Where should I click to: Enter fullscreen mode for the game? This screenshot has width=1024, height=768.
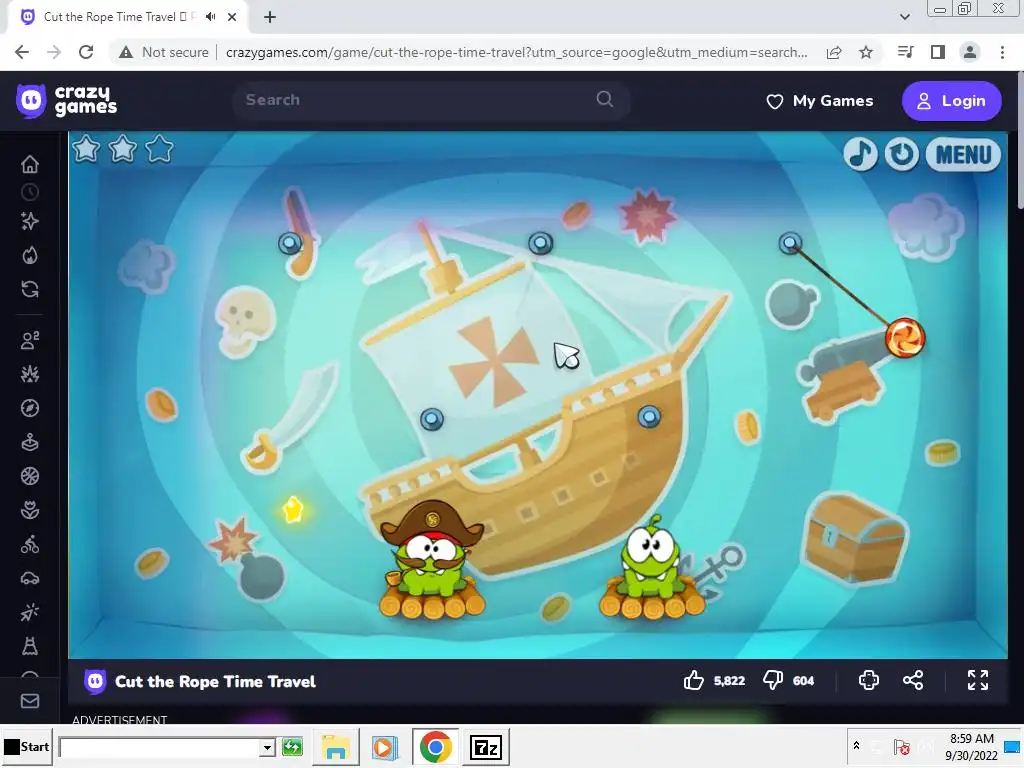978,680
